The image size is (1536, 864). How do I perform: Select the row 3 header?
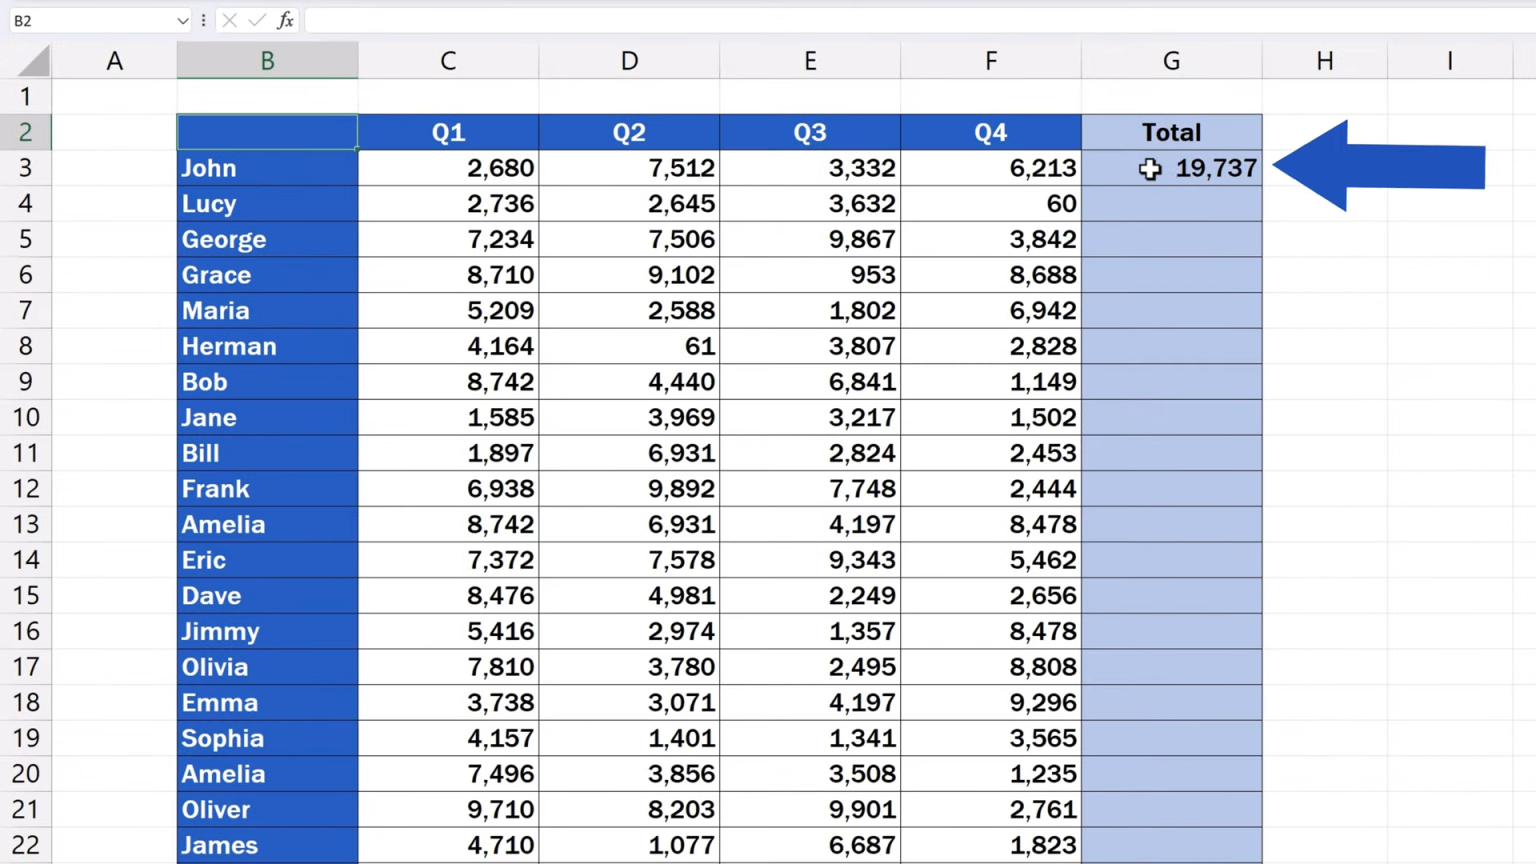point(25,168)
